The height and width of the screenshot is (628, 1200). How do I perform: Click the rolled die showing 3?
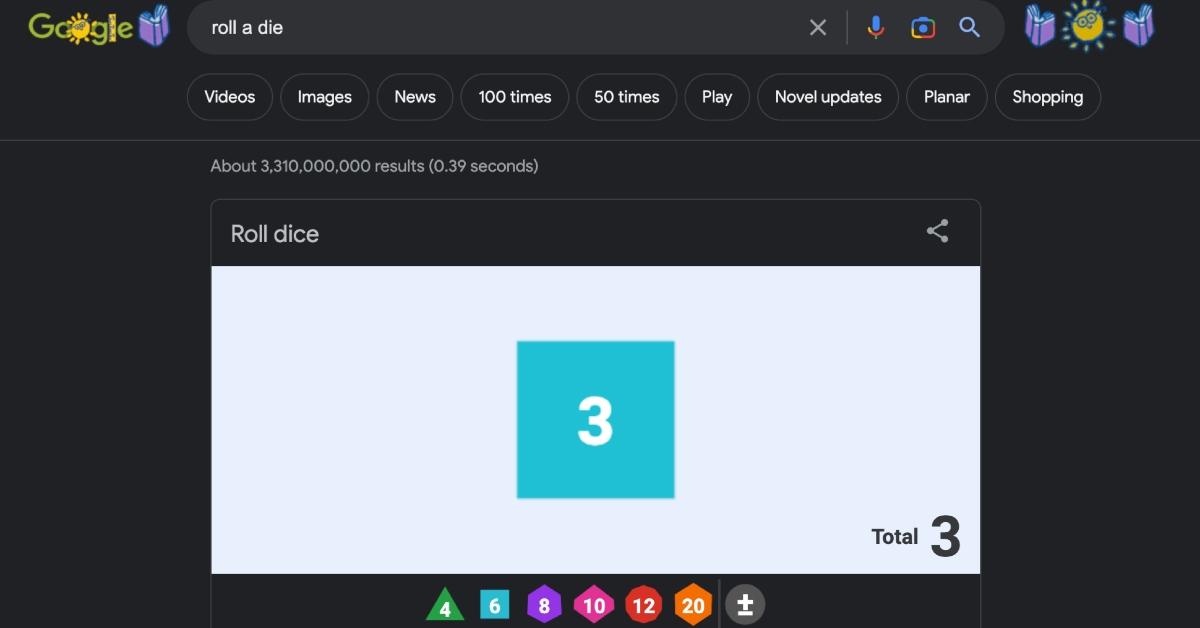[595, 420]
